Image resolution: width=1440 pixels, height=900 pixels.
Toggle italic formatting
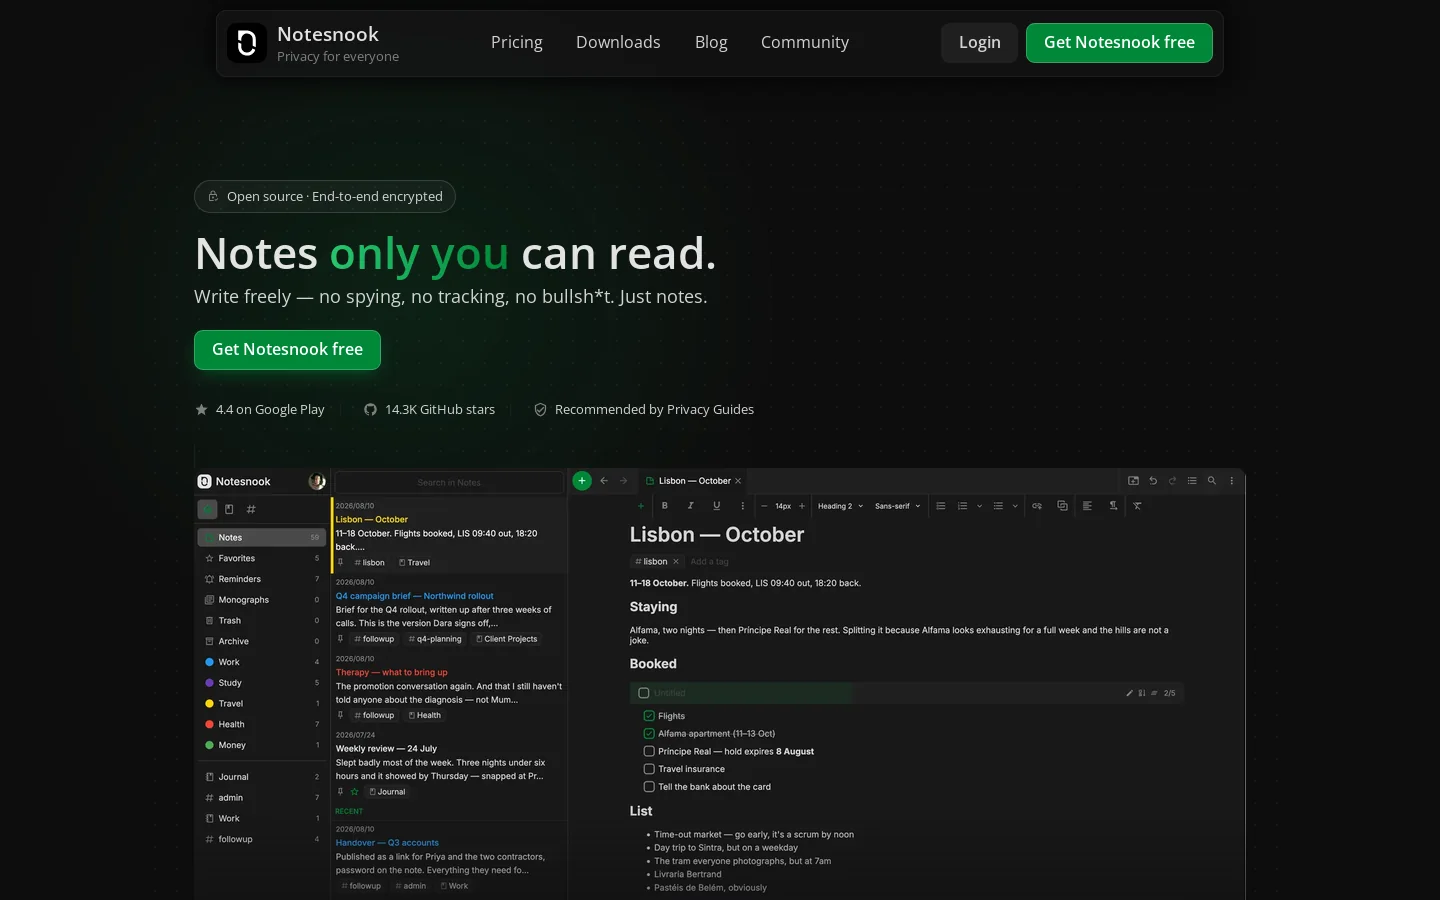coord(690,506)
